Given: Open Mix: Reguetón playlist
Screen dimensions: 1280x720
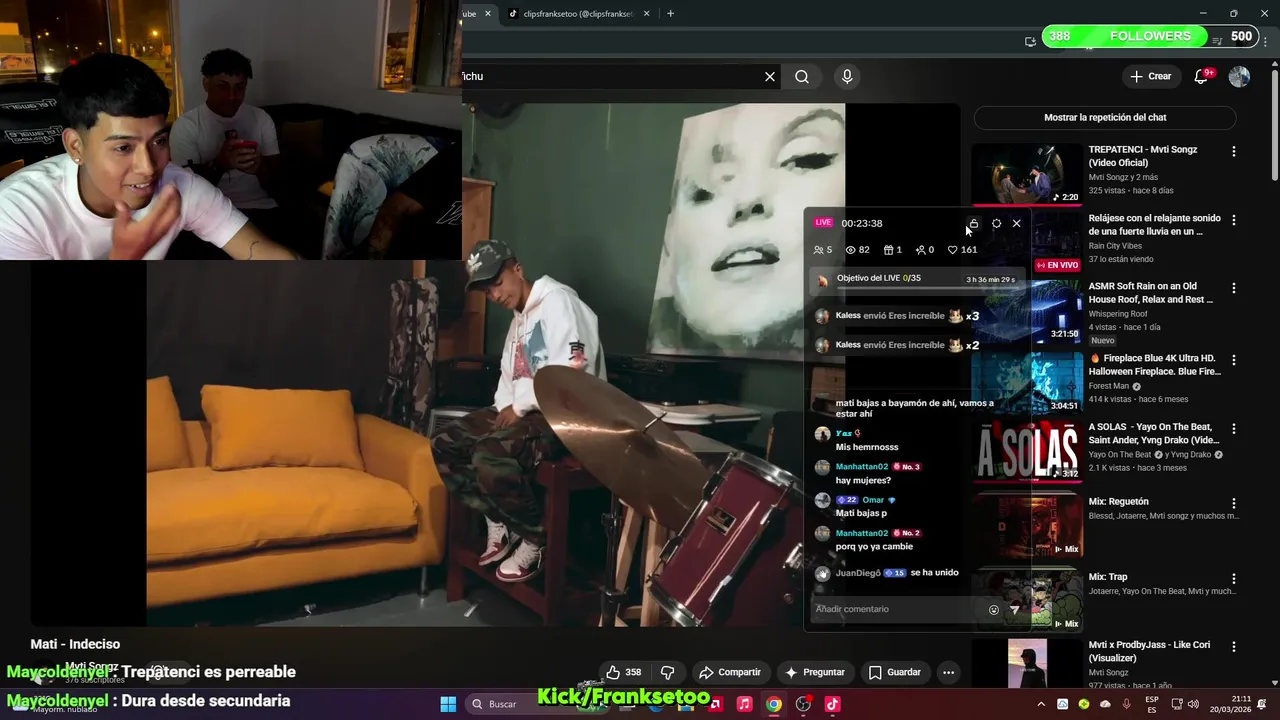Looking at the screenshot, I should pyautogui.click(x=1118, y=501).
